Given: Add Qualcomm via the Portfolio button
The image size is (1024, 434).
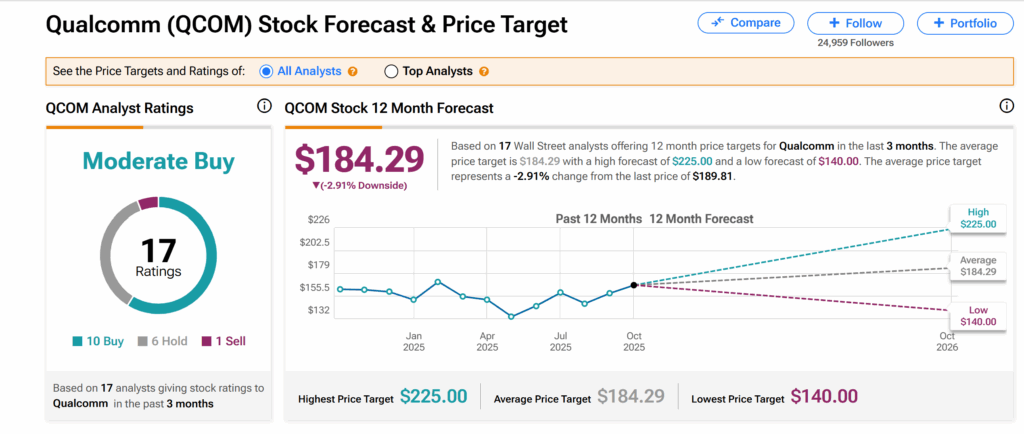Looking at the screenshot, I should [965, 23].
